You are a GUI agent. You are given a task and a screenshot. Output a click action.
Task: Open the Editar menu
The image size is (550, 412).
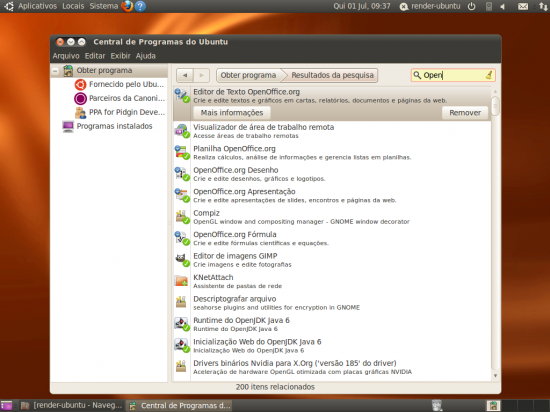coord(95,56)
